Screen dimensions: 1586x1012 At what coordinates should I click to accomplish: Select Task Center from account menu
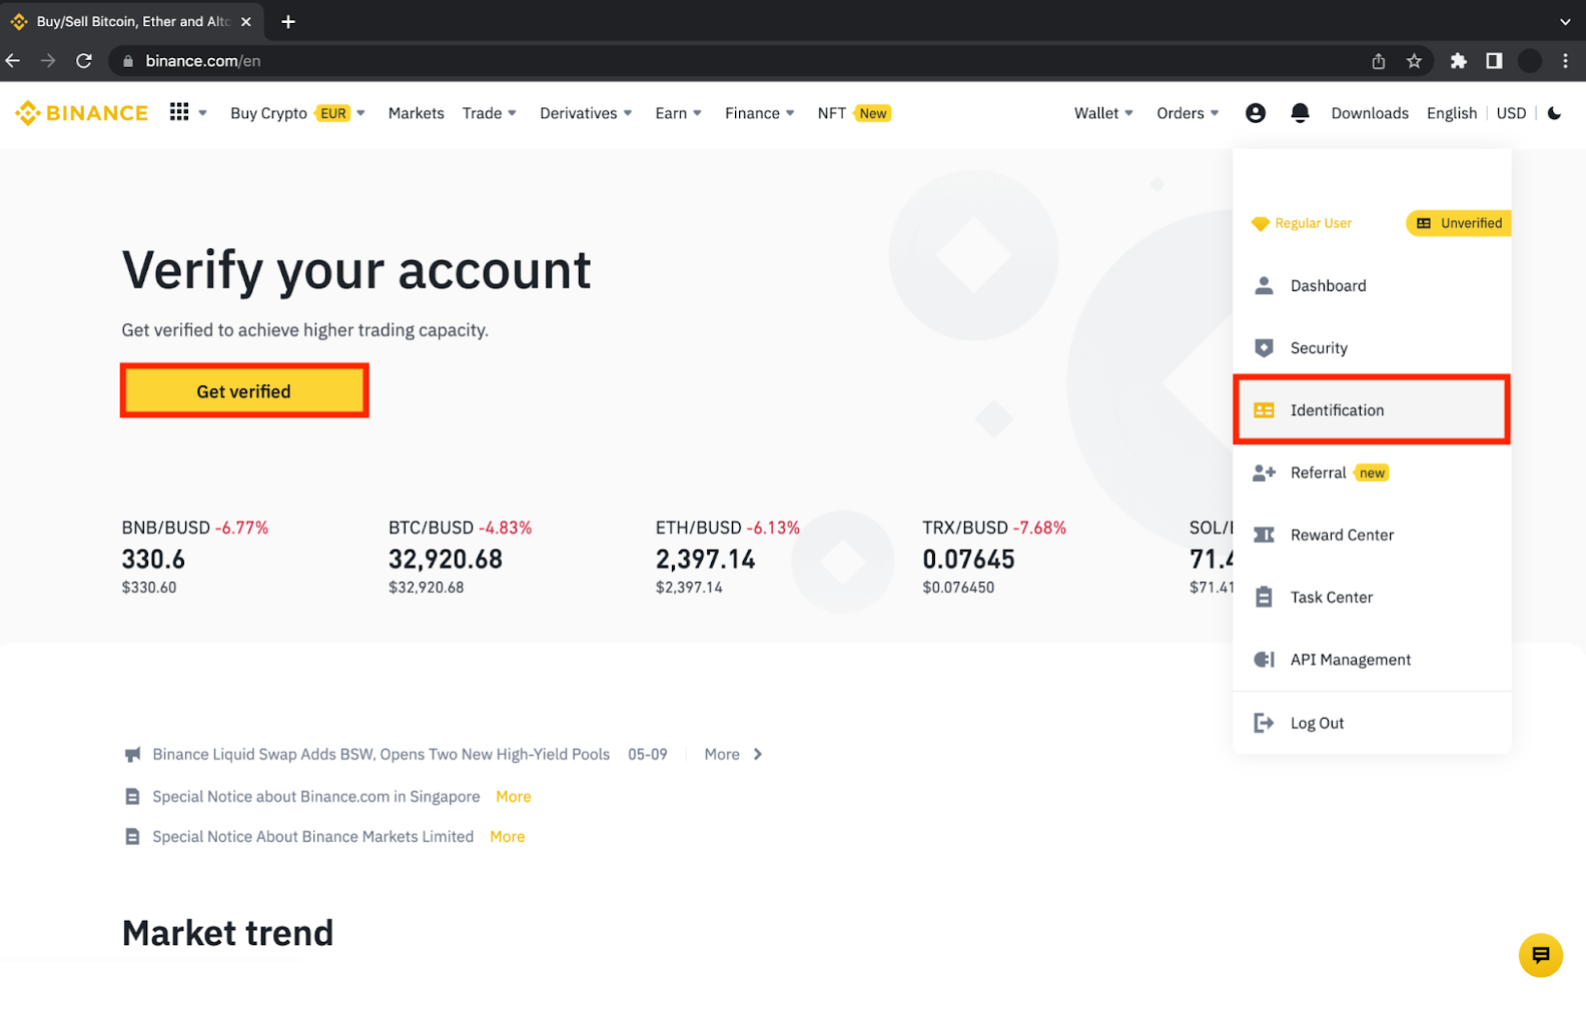pyautogui.click(x=1372, y=597)
